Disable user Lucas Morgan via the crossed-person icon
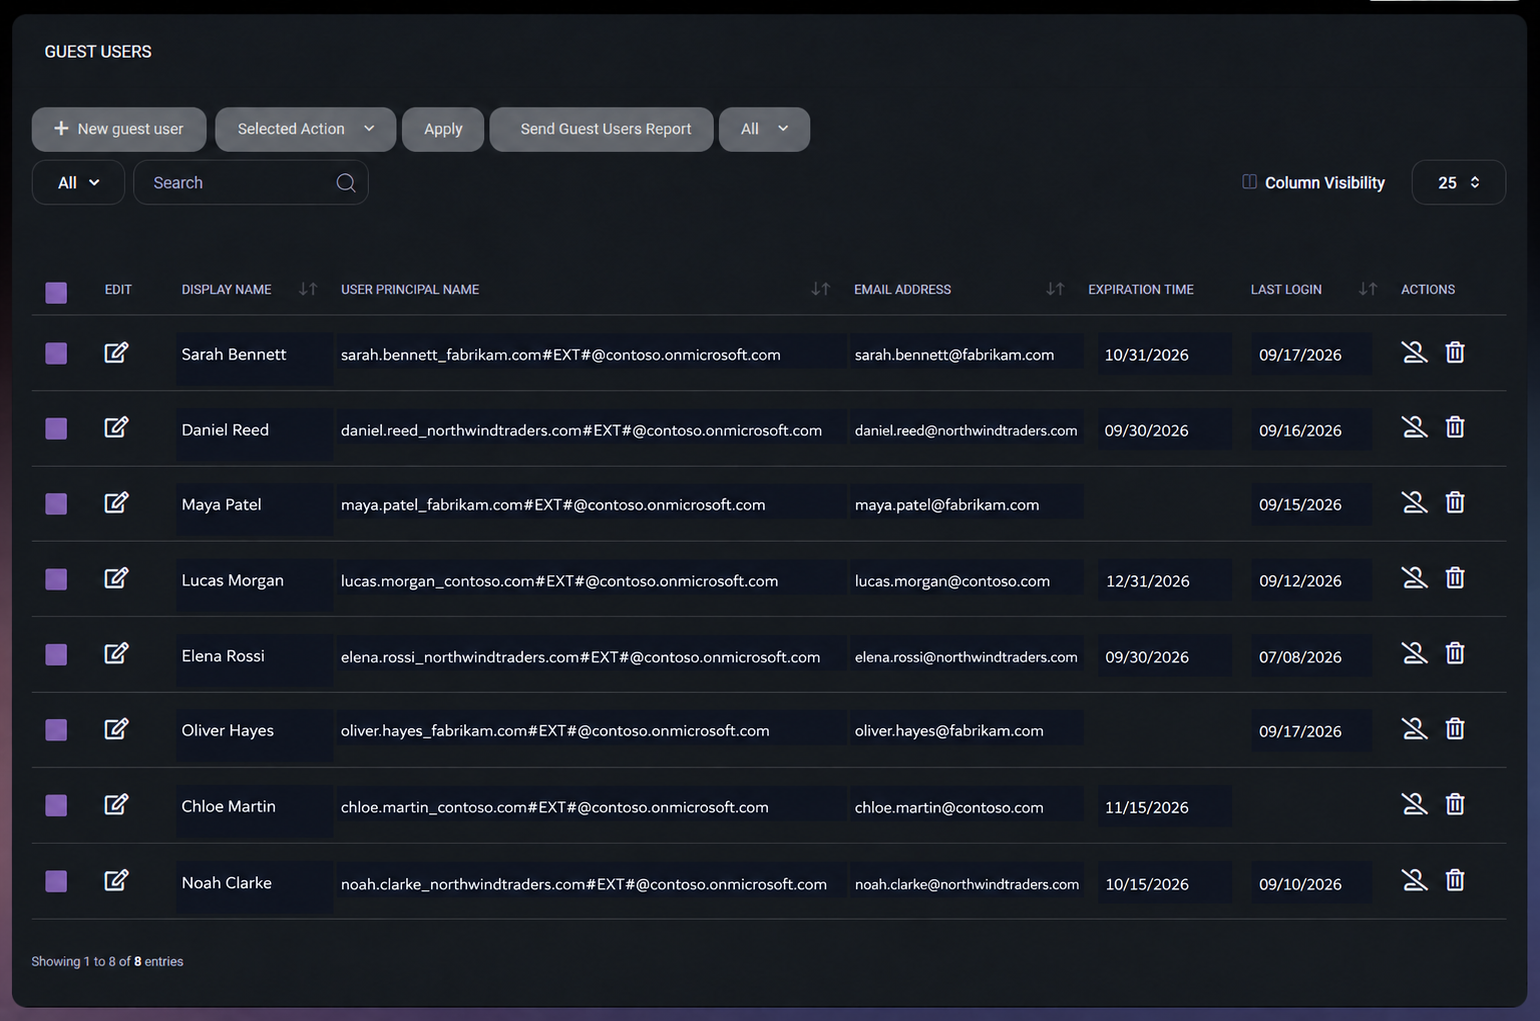The image size is (1540, 1021). point(1414,577)
